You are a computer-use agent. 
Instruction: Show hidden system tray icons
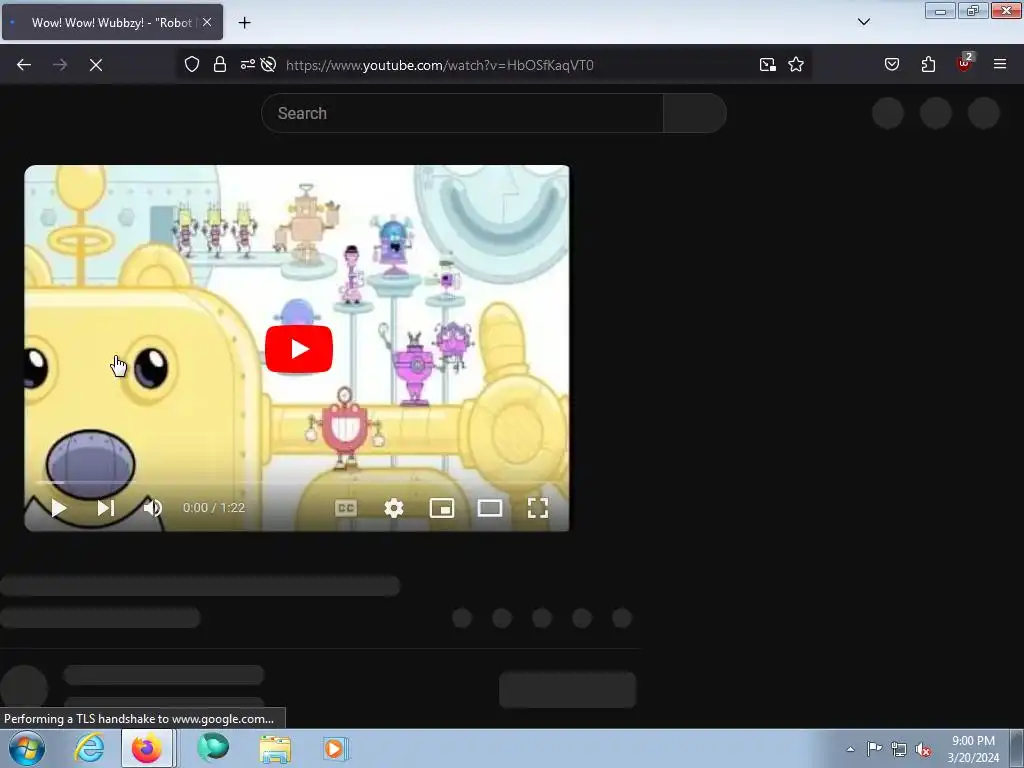pos(850,749)
